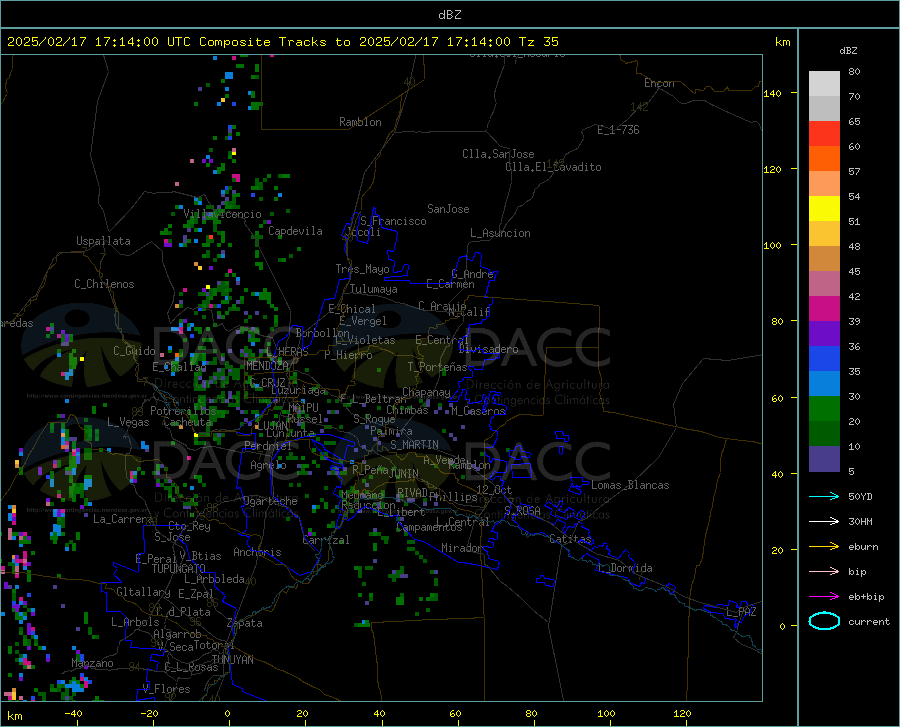Click the cyan 50YD arrow in legend

tap(824, 496)
